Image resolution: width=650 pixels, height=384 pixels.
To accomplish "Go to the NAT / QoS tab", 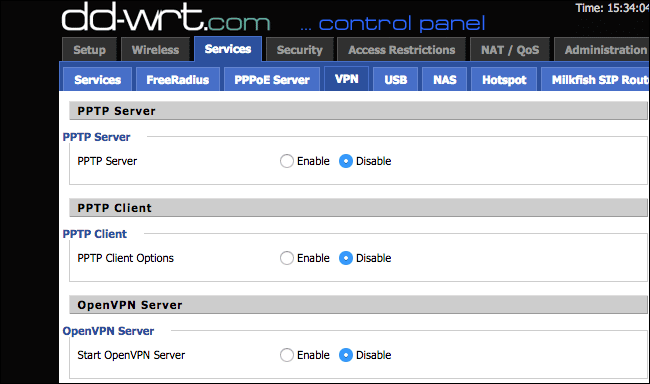I will pos(510,50).
